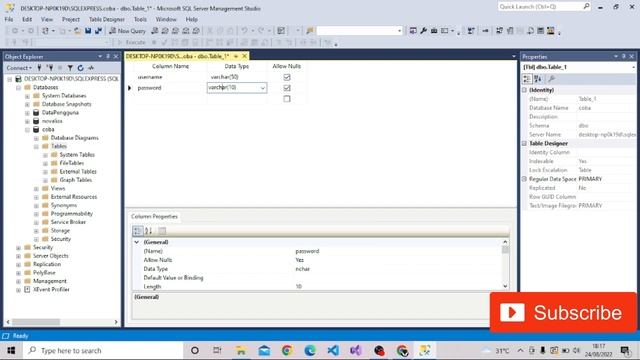This screenshot has height=360, width=640.
Task: Expand the Programmability folder
Action: point(36,214)
